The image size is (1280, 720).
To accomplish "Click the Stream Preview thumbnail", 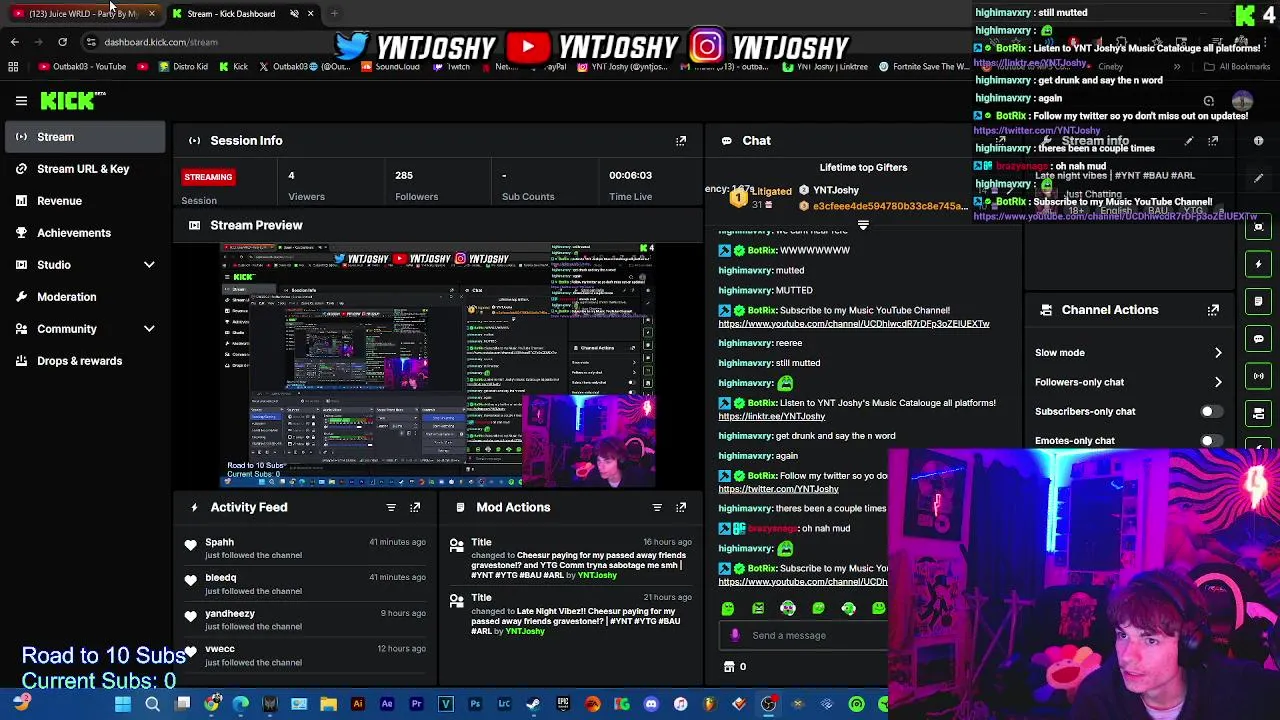I will coord(438,365).
